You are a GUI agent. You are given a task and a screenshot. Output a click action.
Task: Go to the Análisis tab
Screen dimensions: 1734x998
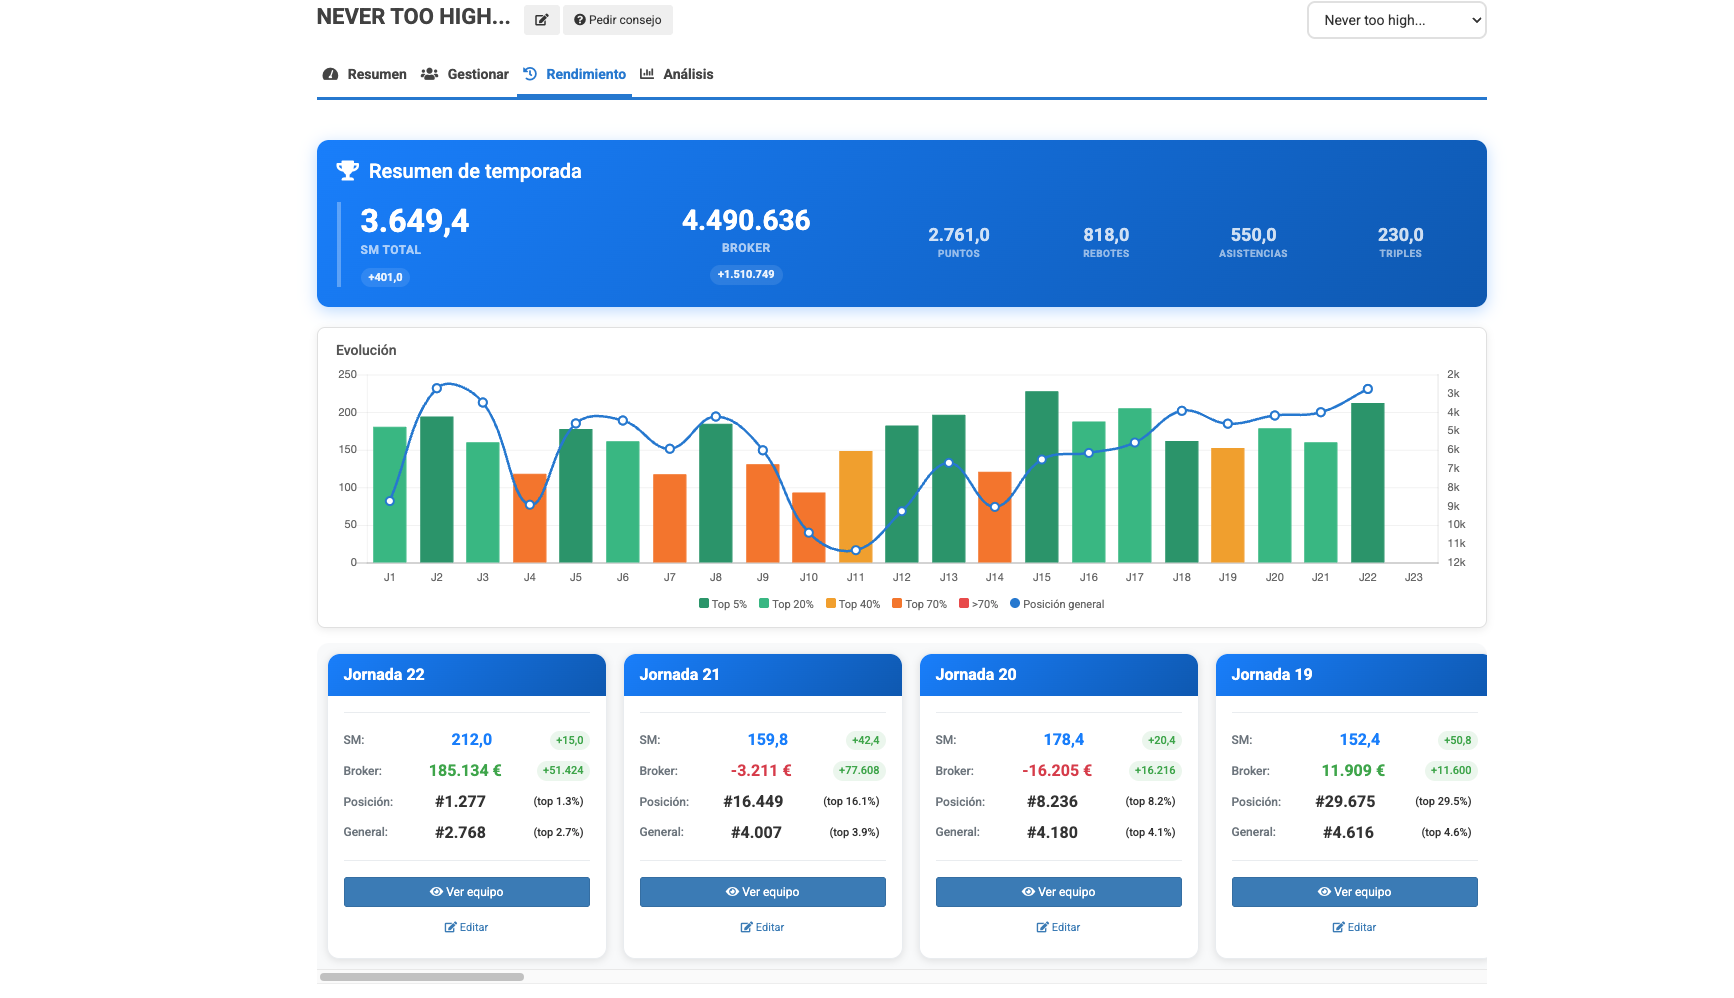[677, 74]
